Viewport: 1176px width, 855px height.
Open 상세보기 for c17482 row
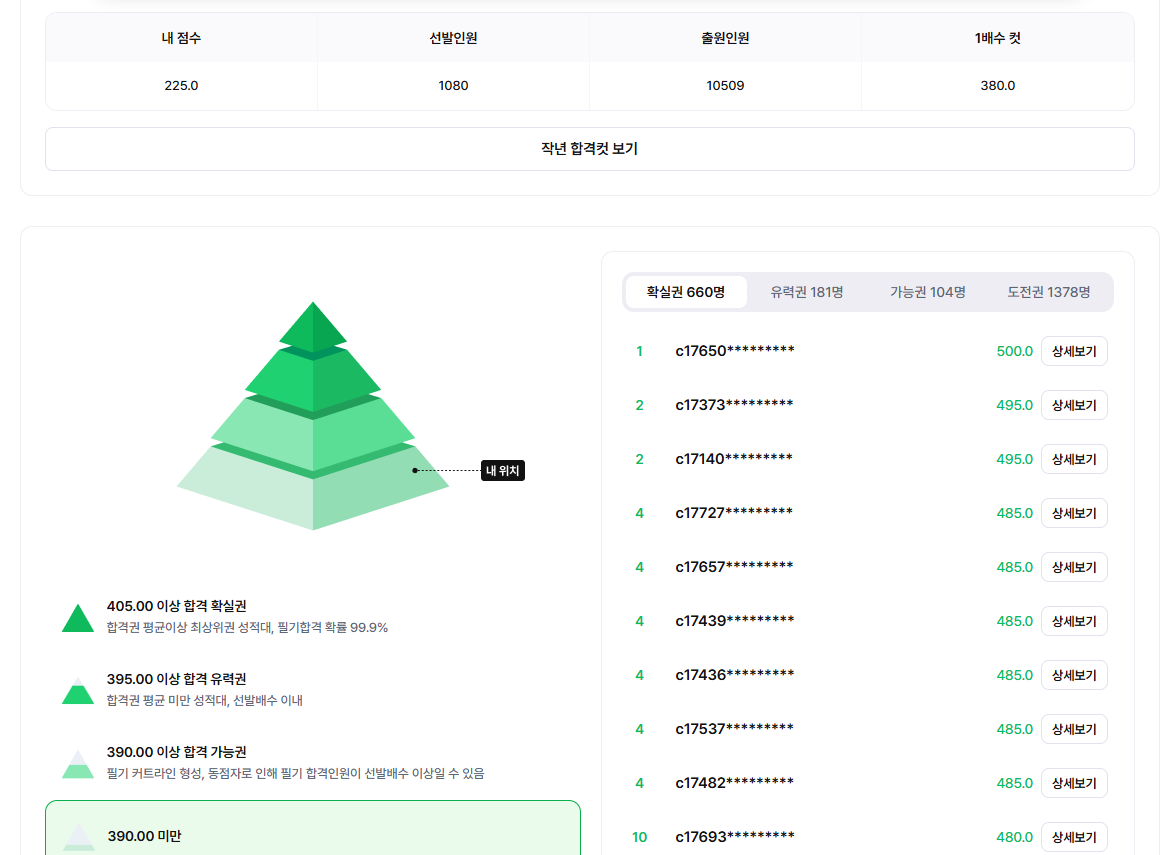(1074, 783)
